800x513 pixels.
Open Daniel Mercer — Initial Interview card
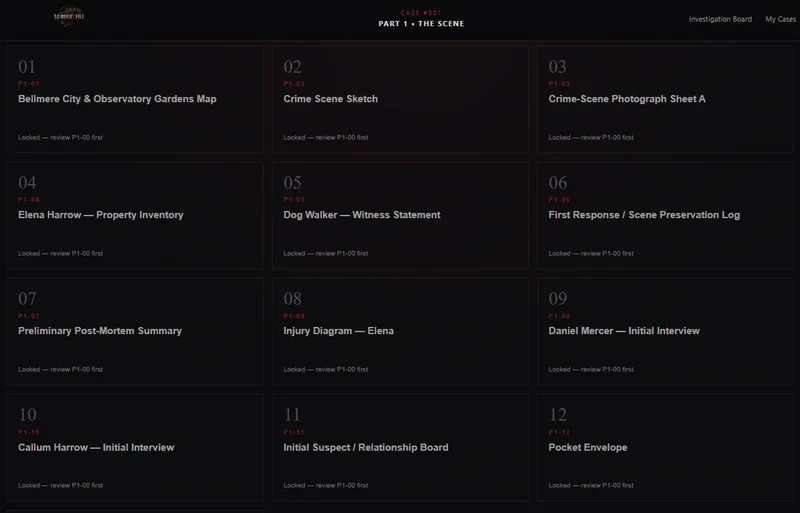665,332
